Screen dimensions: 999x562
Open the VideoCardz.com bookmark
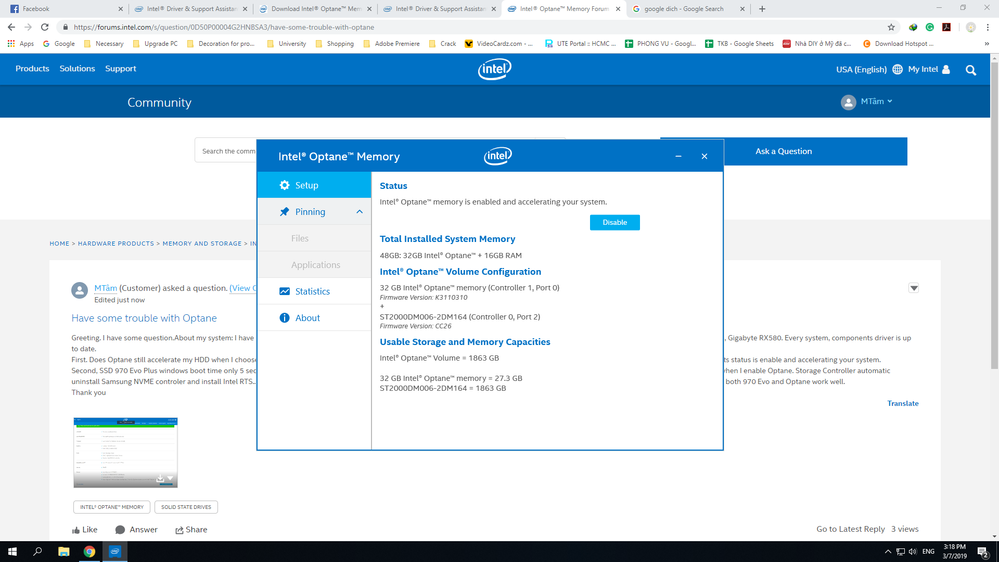499,44
